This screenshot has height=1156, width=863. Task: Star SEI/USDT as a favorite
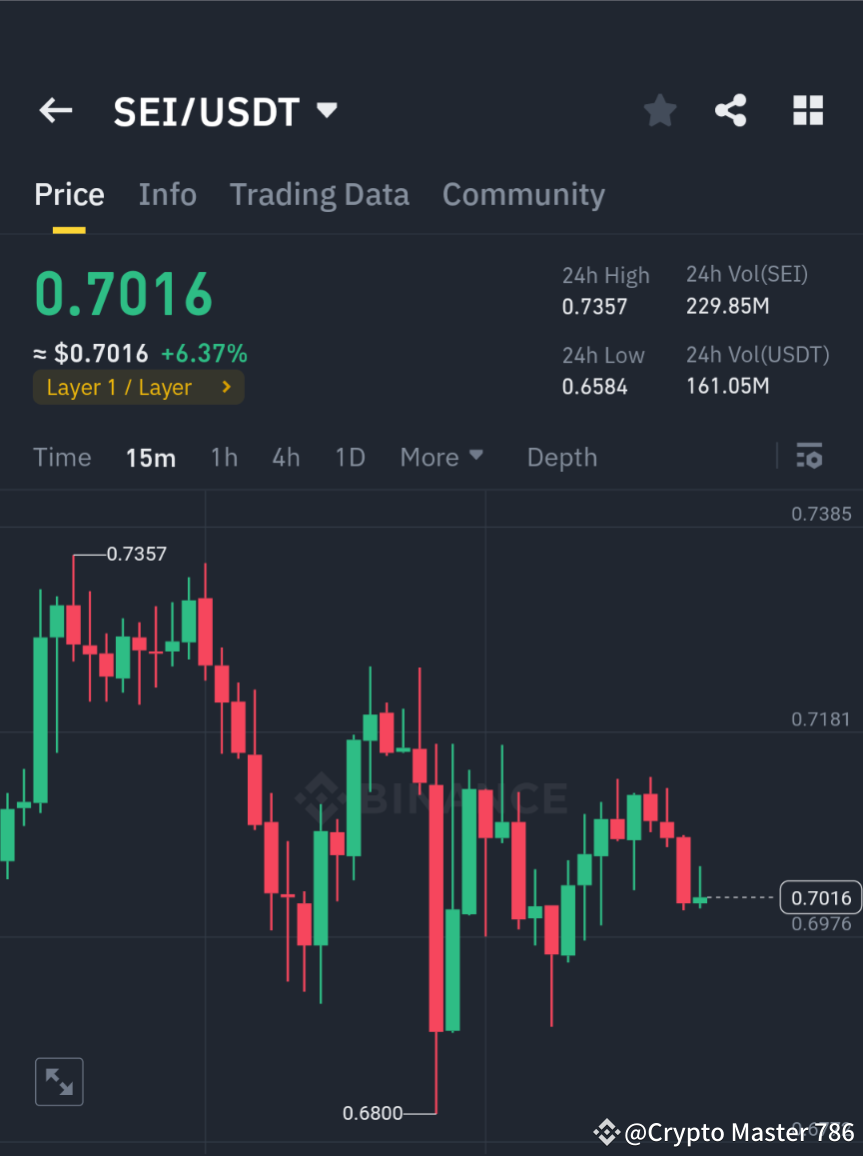[x=659, y=111]
